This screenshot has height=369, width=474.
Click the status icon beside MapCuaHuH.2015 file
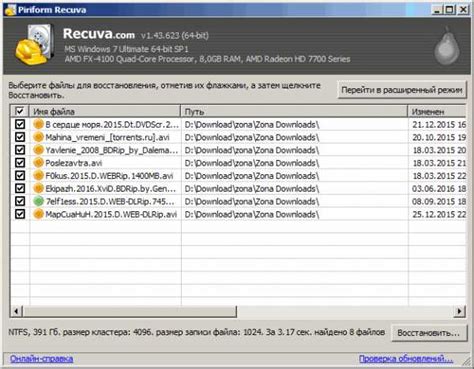[38, 214]
